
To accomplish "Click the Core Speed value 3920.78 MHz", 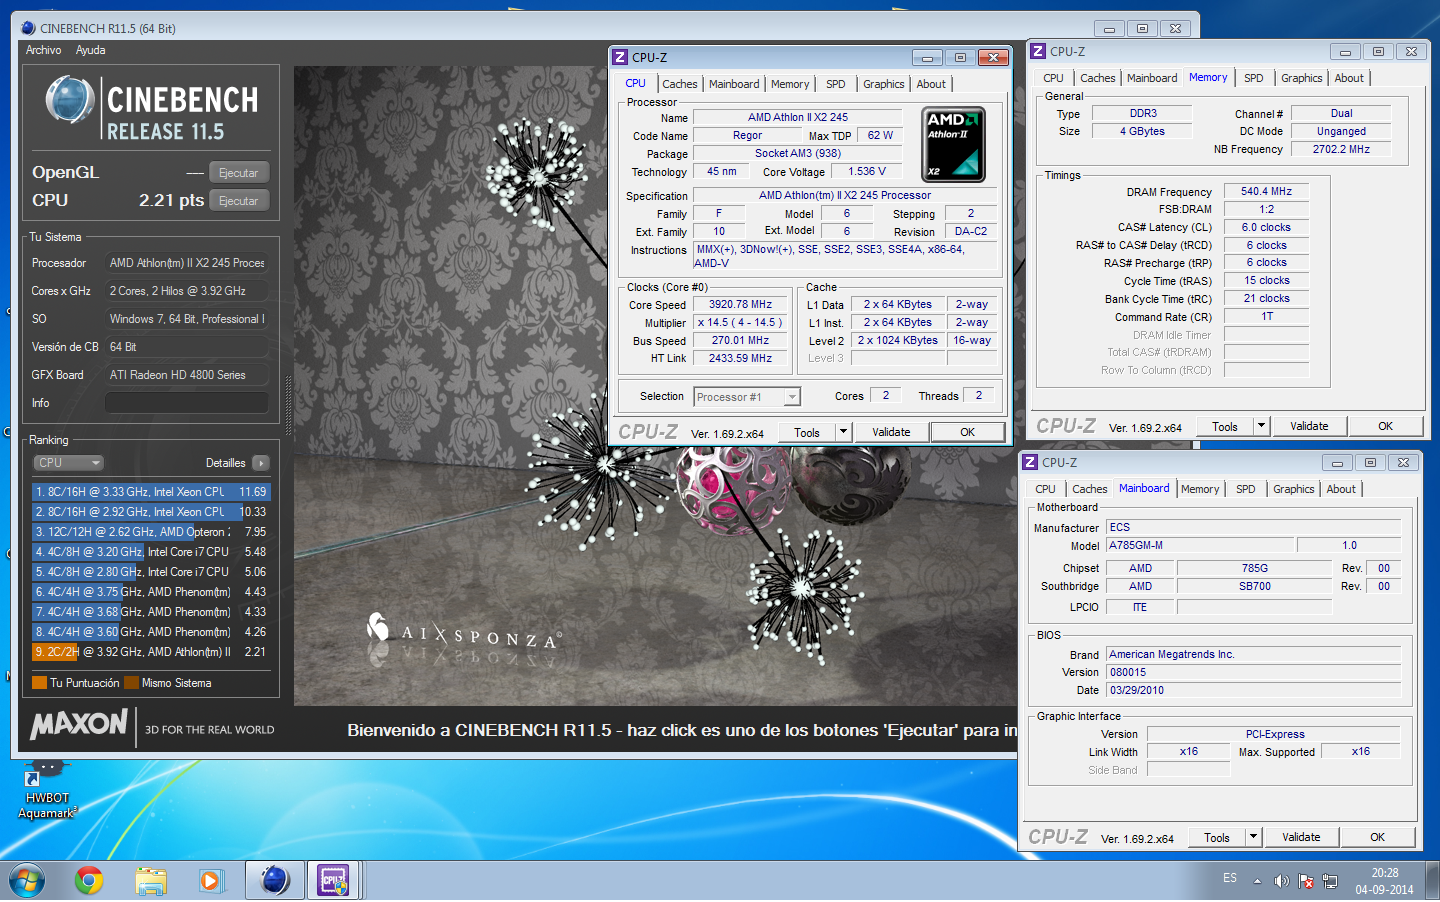I will coord(741,305).
